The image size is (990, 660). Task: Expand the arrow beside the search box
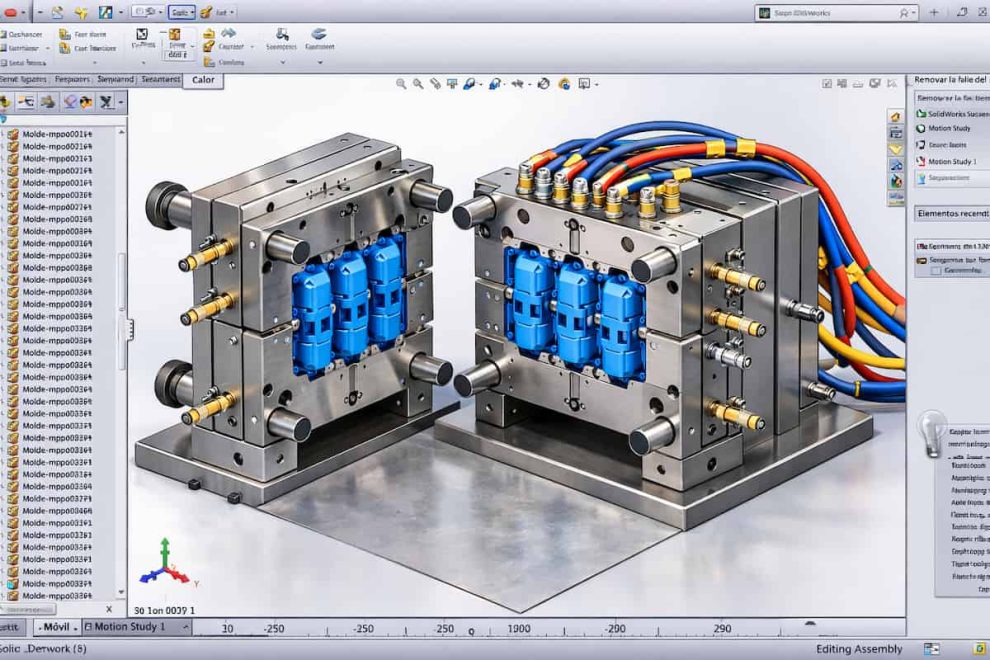click(x=911, y=13)
